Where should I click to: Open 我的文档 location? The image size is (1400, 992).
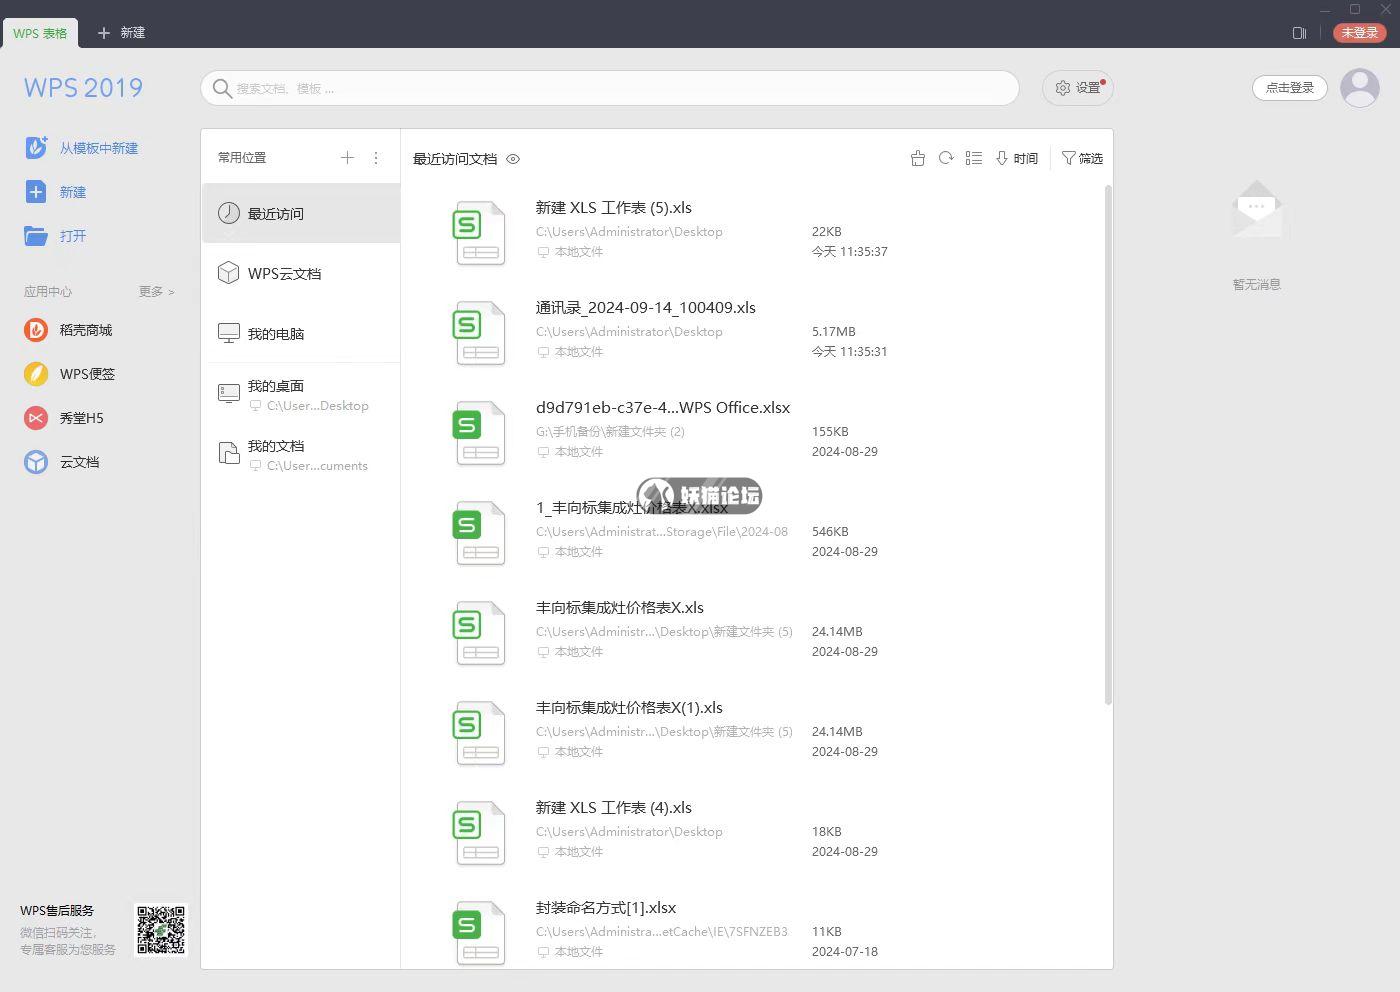click(x=301, y=455)
